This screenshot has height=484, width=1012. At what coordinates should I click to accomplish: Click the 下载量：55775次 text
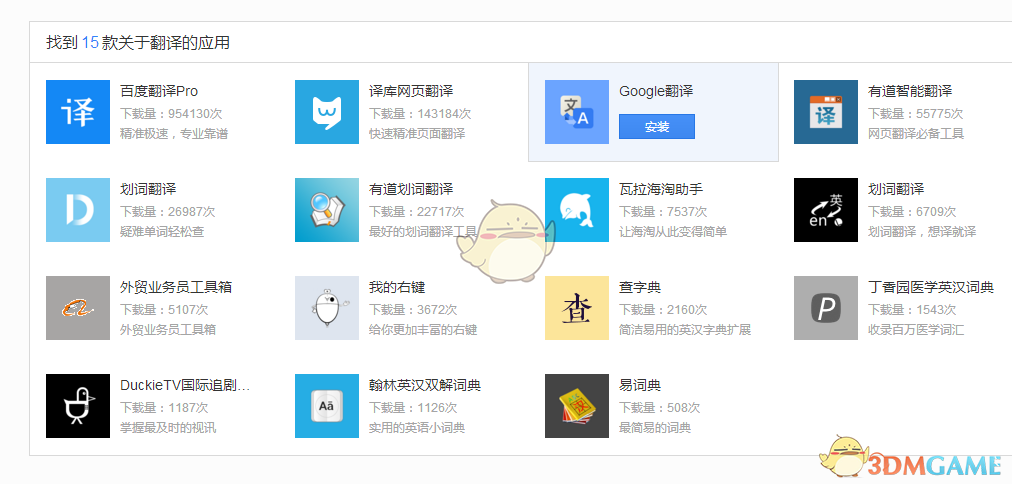pos(915,114)
